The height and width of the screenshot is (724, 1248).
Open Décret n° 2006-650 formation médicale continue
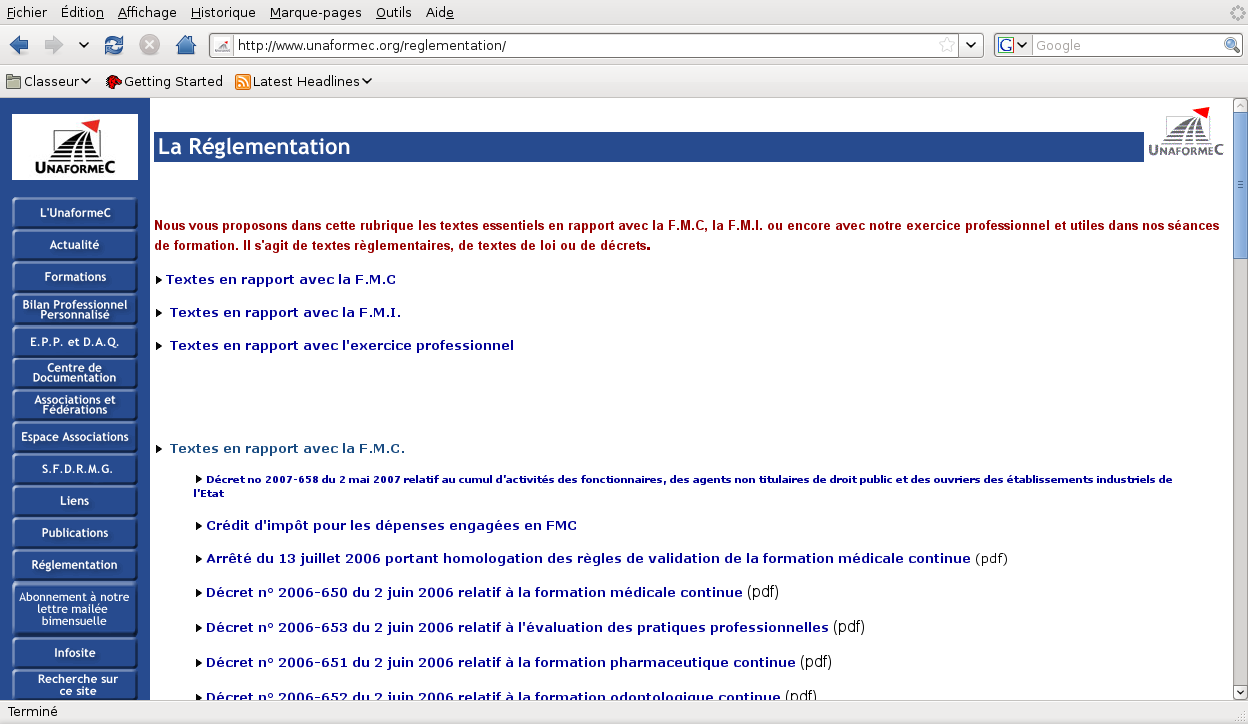[474, 593]
